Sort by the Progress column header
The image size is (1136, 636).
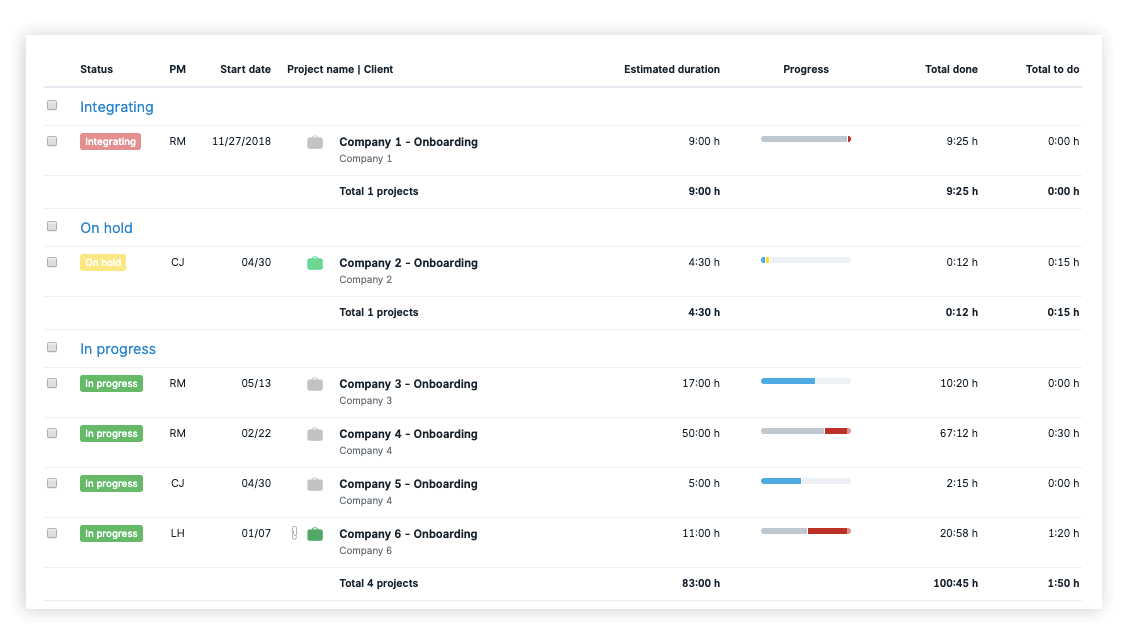(x=806, y=70)
